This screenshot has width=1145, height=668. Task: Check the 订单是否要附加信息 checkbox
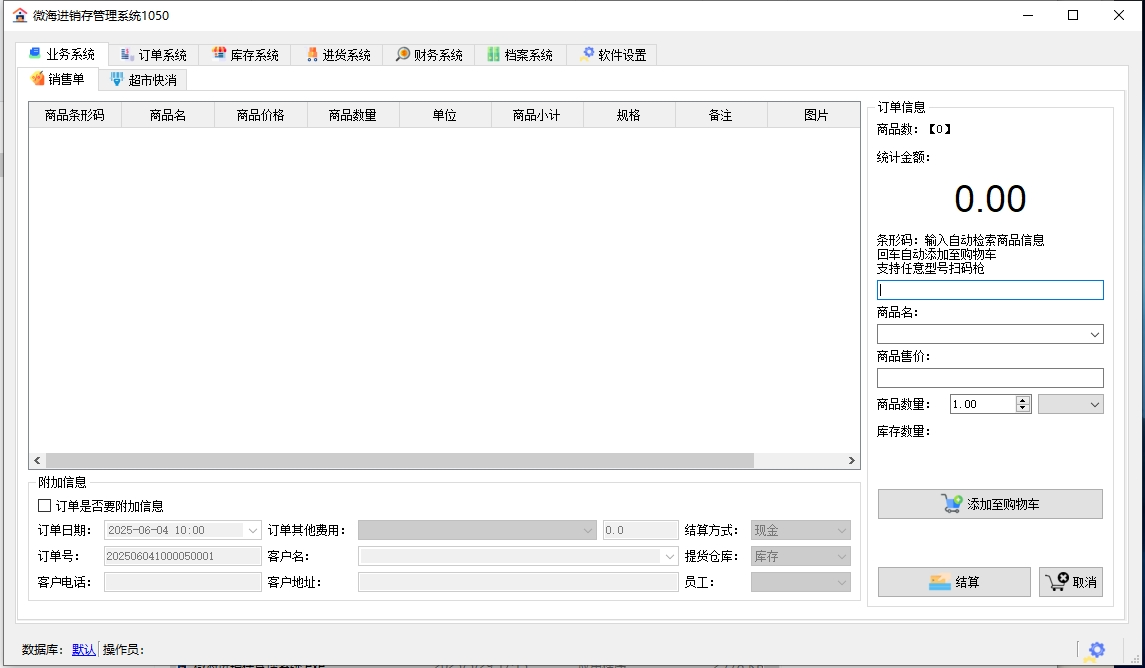pyautogui.click(x=45, y=505)
